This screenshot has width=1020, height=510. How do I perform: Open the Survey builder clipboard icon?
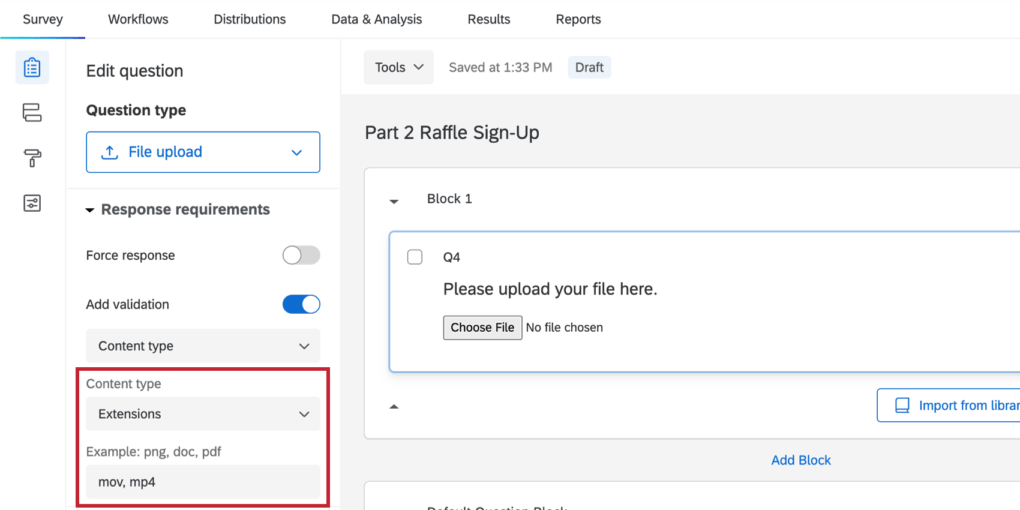(32, 67)
